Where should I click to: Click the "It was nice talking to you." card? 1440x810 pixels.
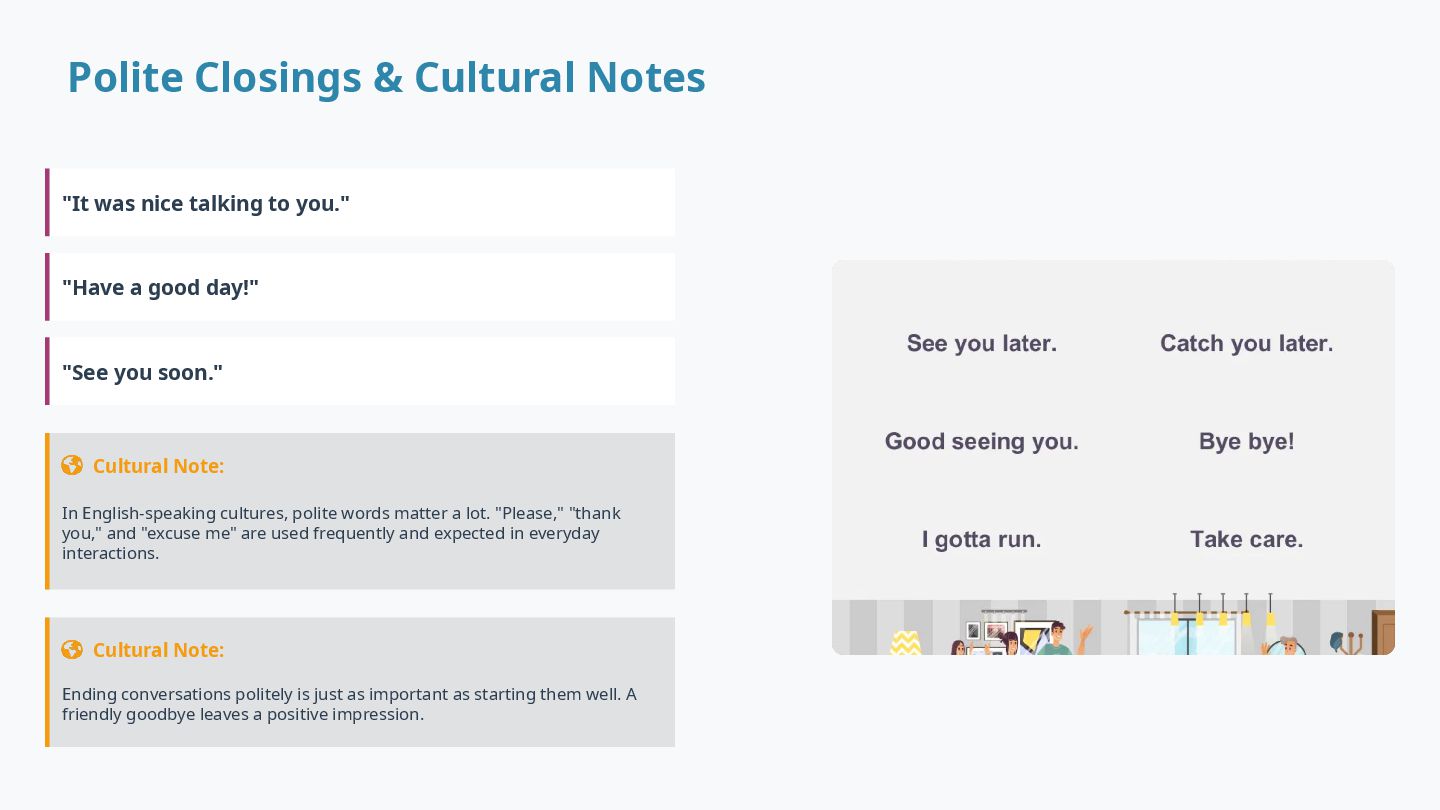pos(360,203)
